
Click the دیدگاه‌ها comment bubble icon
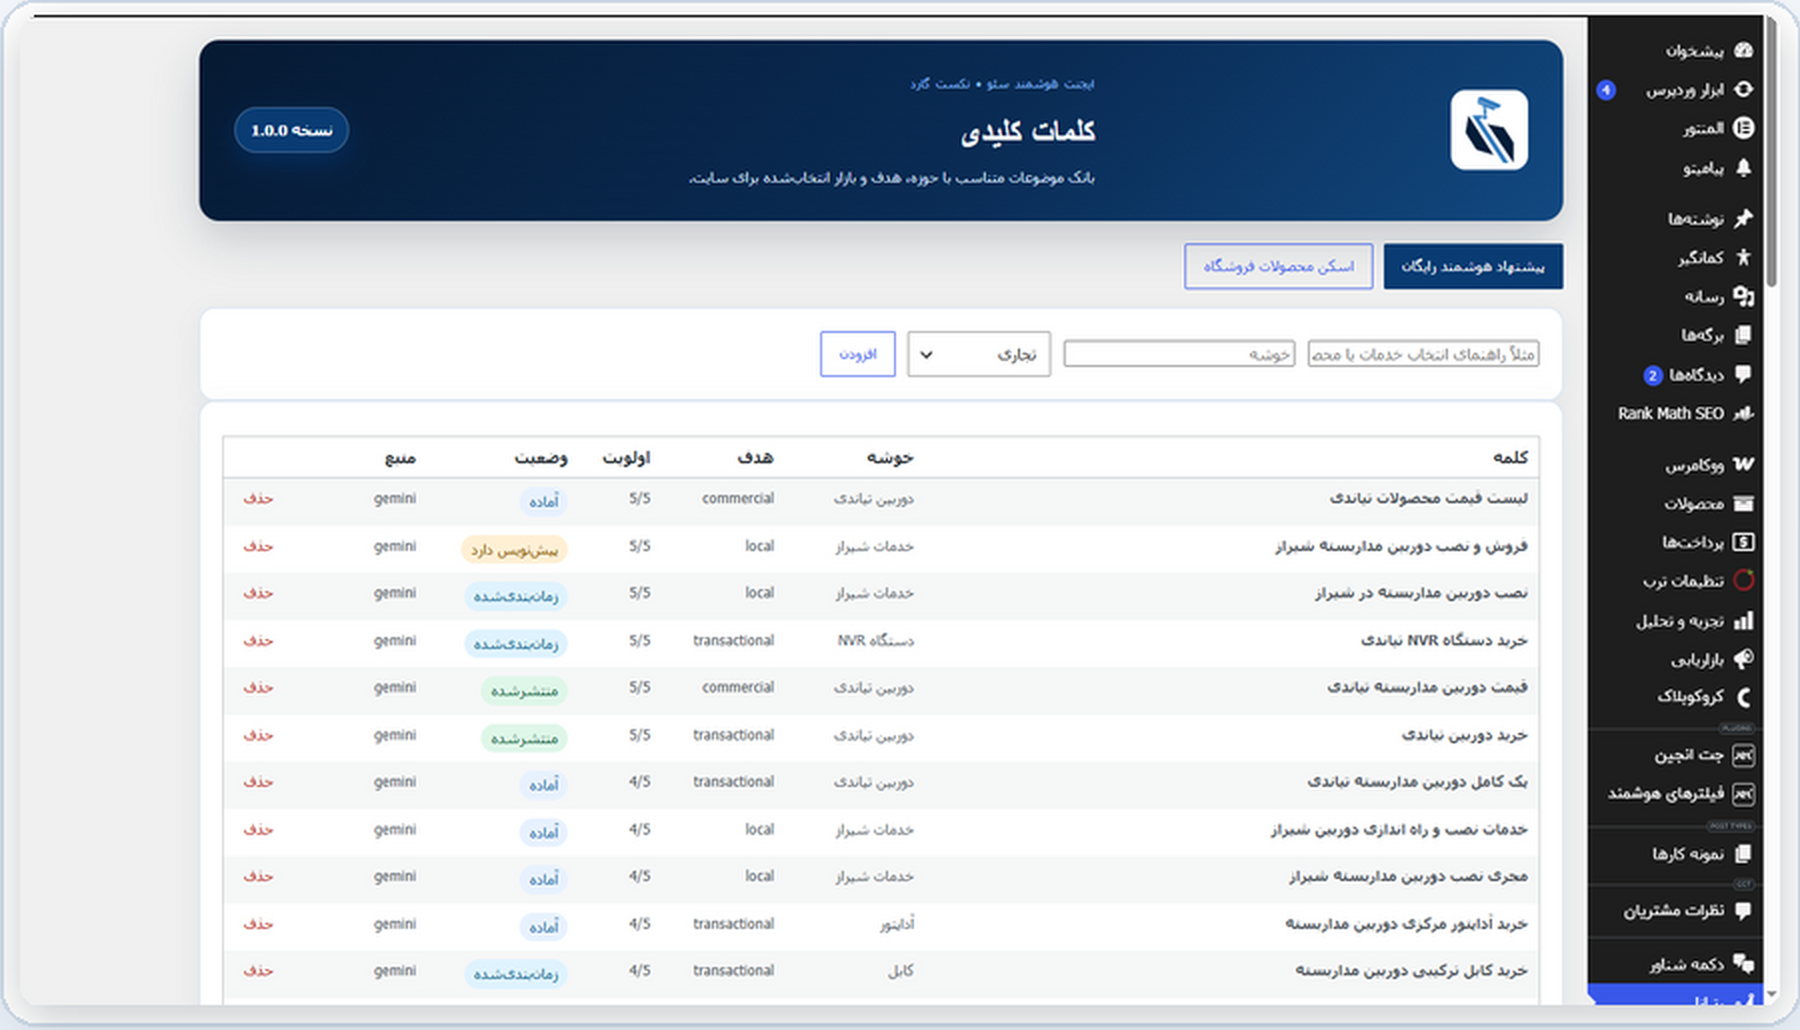1743,374
